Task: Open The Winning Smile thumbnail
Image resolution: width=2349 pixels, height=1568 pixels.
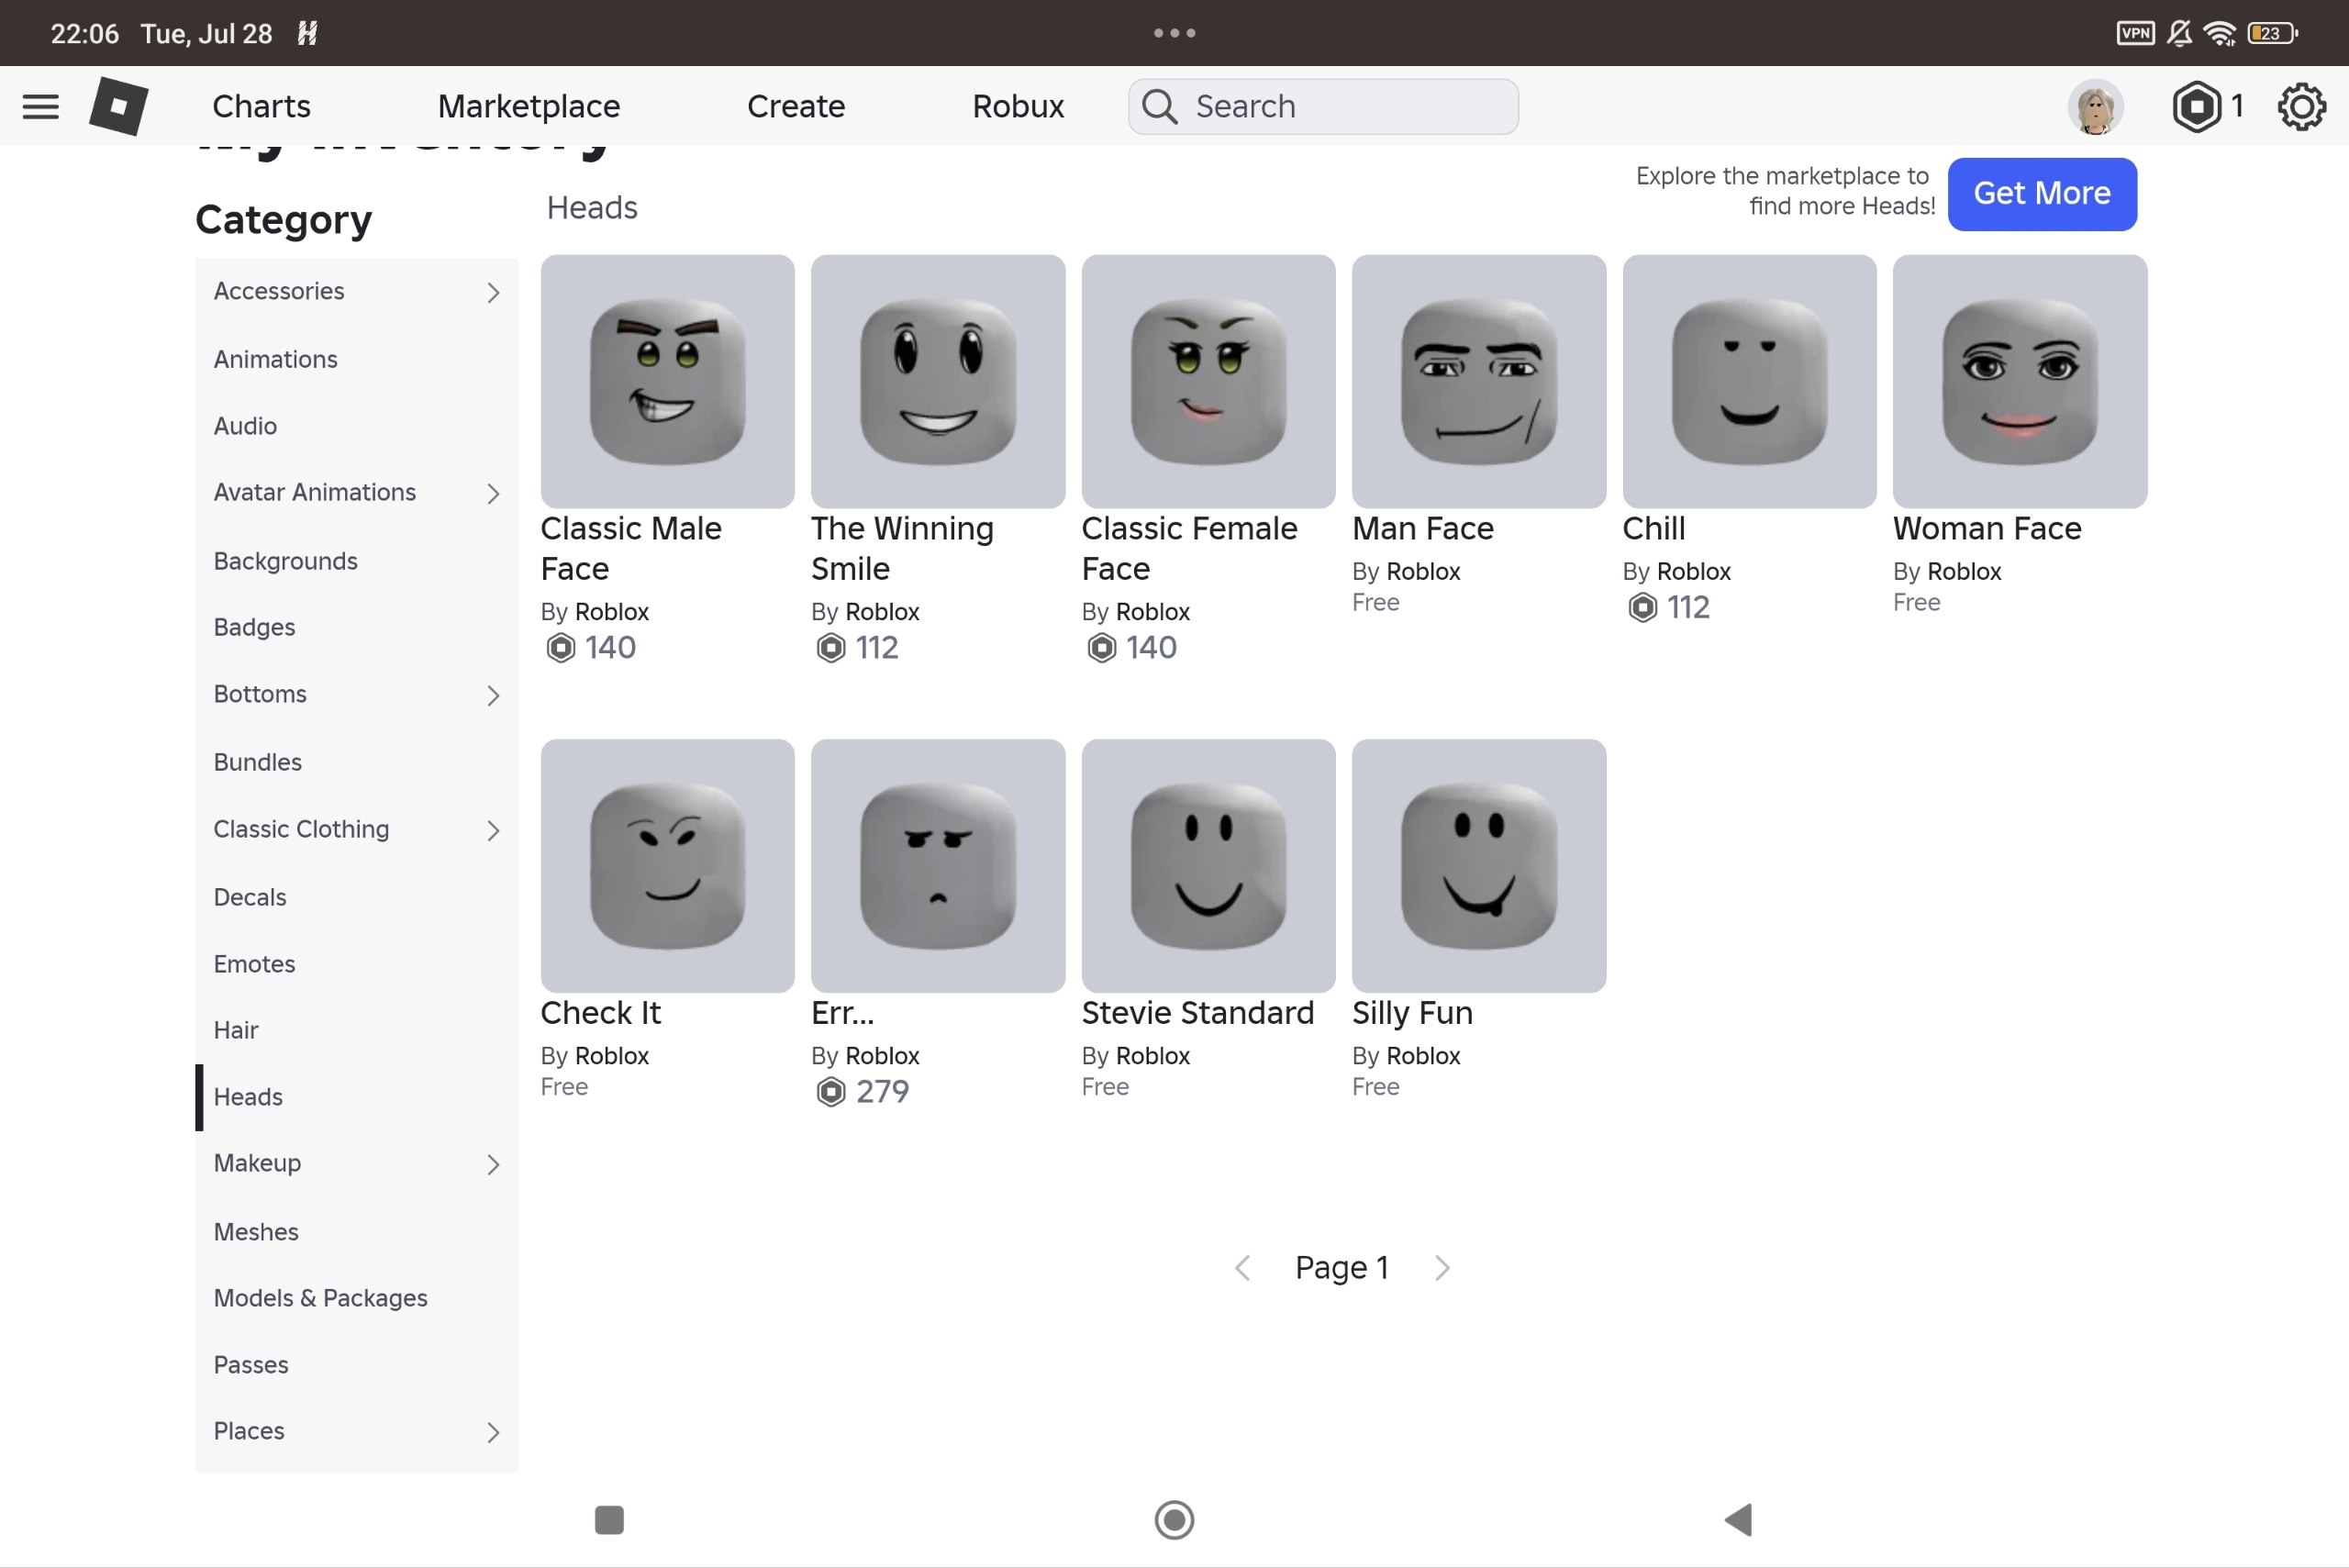Action: click(x=938, y=381)
